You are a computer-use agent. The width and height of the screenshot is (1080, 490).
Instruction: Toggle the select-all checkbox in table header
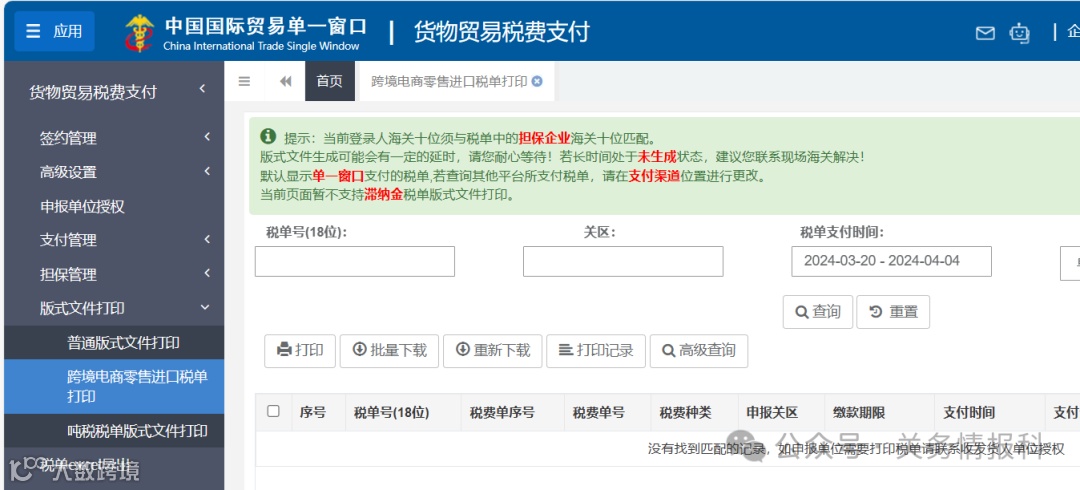point(273,411)
